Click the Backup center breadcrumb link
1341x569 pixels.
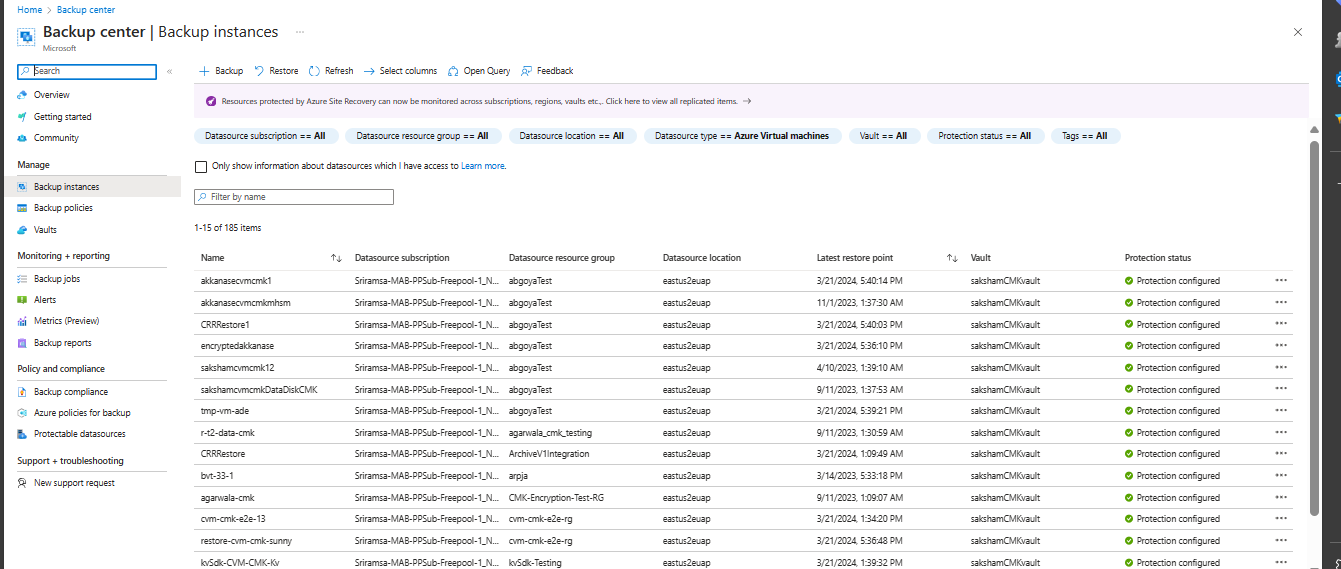88,10
